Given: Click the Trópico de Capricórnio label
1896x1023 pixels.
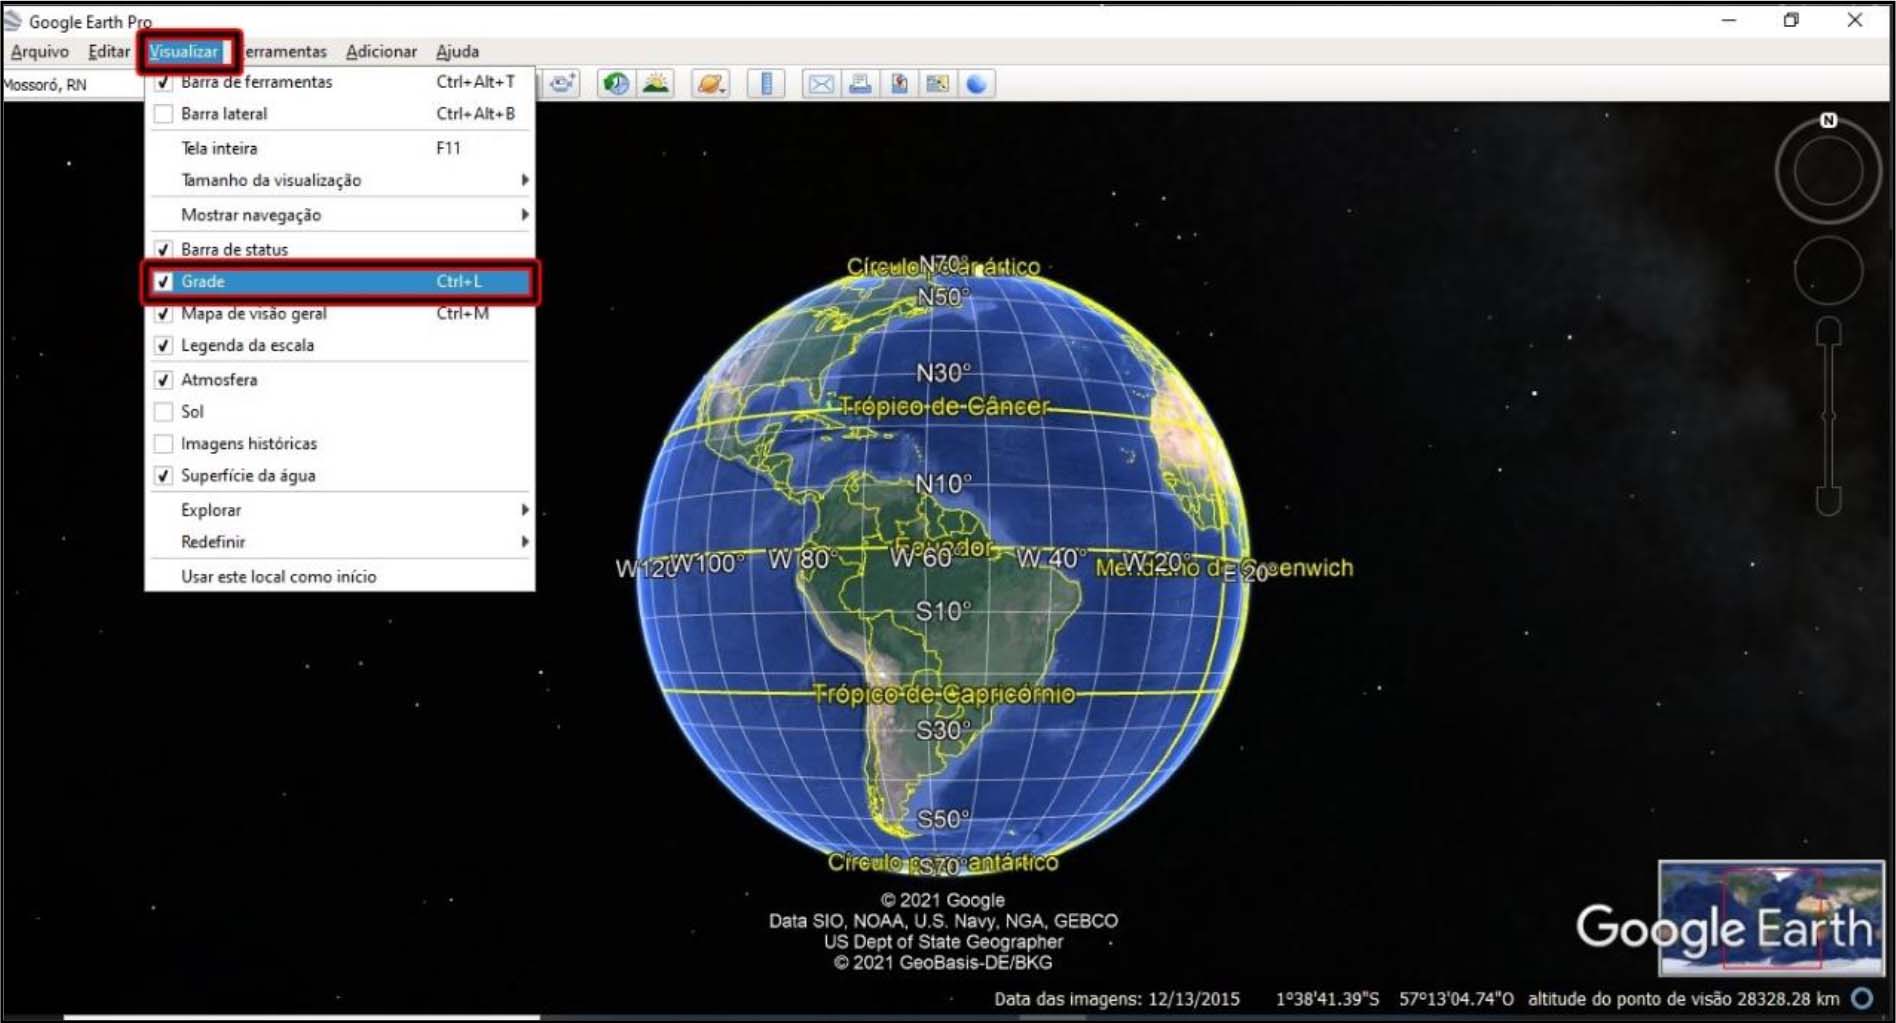Looking at the screenshot, I should point(944,694).
